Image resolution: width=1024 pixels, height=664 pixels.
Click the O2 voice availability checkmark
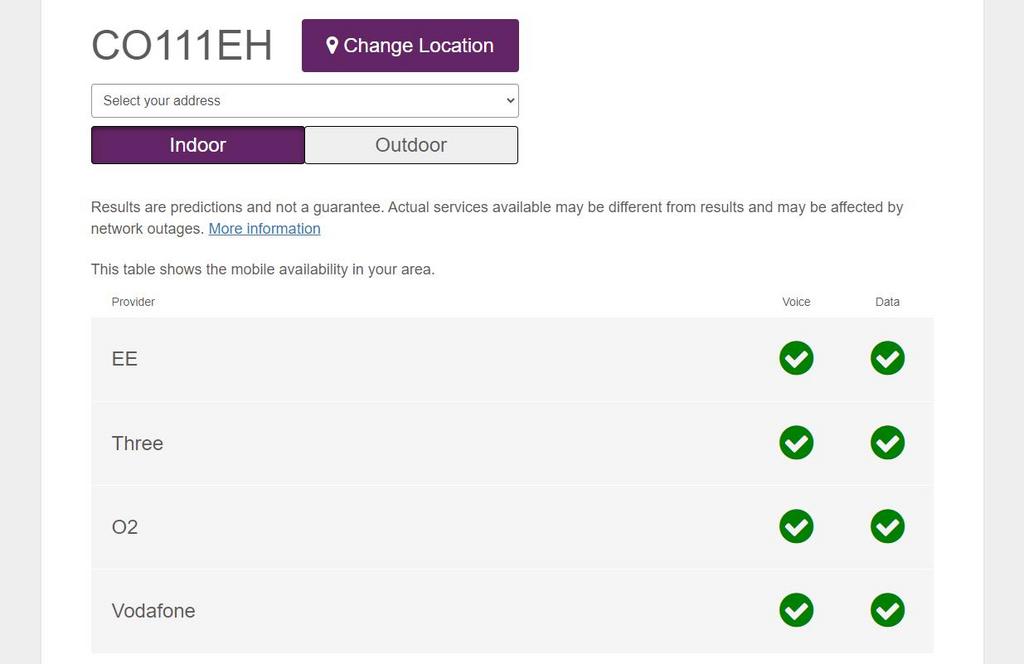796,526
